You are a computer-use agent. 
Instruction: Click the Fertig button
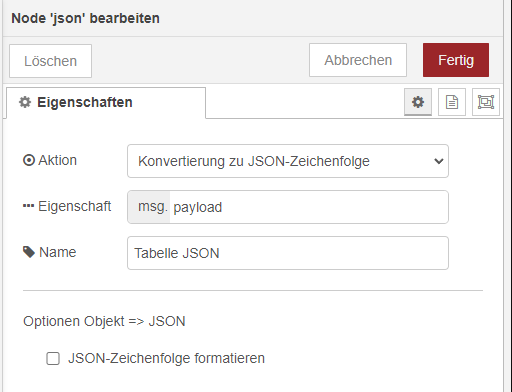pyautogui.click(x=456, y=60)
